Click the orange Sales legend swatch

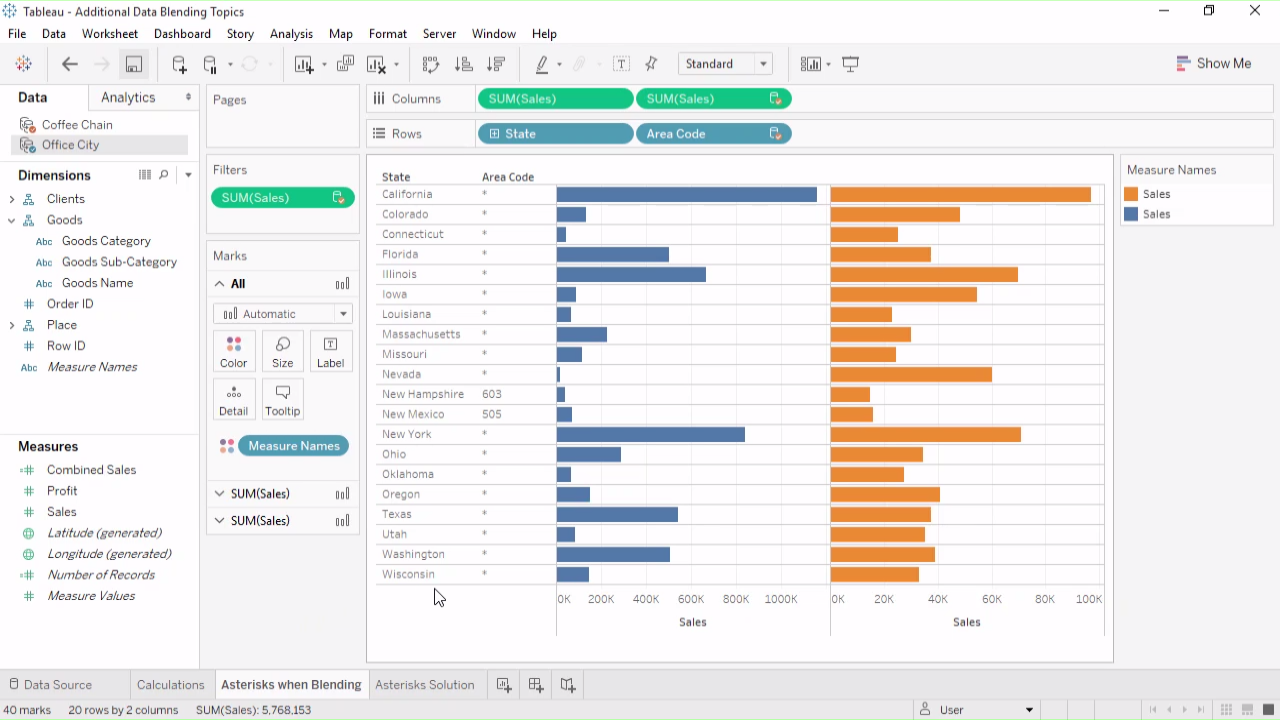(x=1131, y=194)
